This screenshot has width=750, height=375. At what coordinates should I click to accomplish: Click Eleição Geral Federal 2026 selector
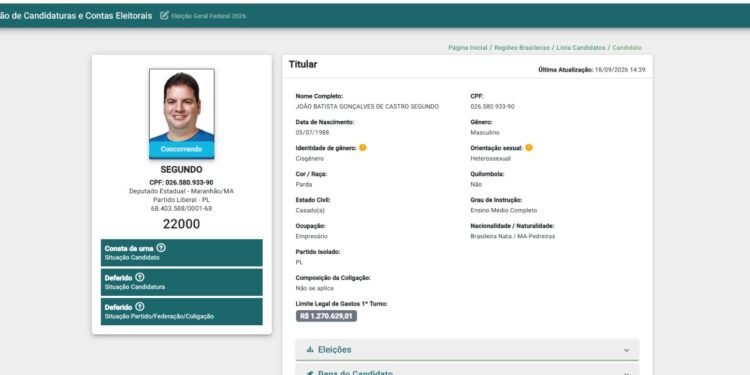tap(208, 16)
